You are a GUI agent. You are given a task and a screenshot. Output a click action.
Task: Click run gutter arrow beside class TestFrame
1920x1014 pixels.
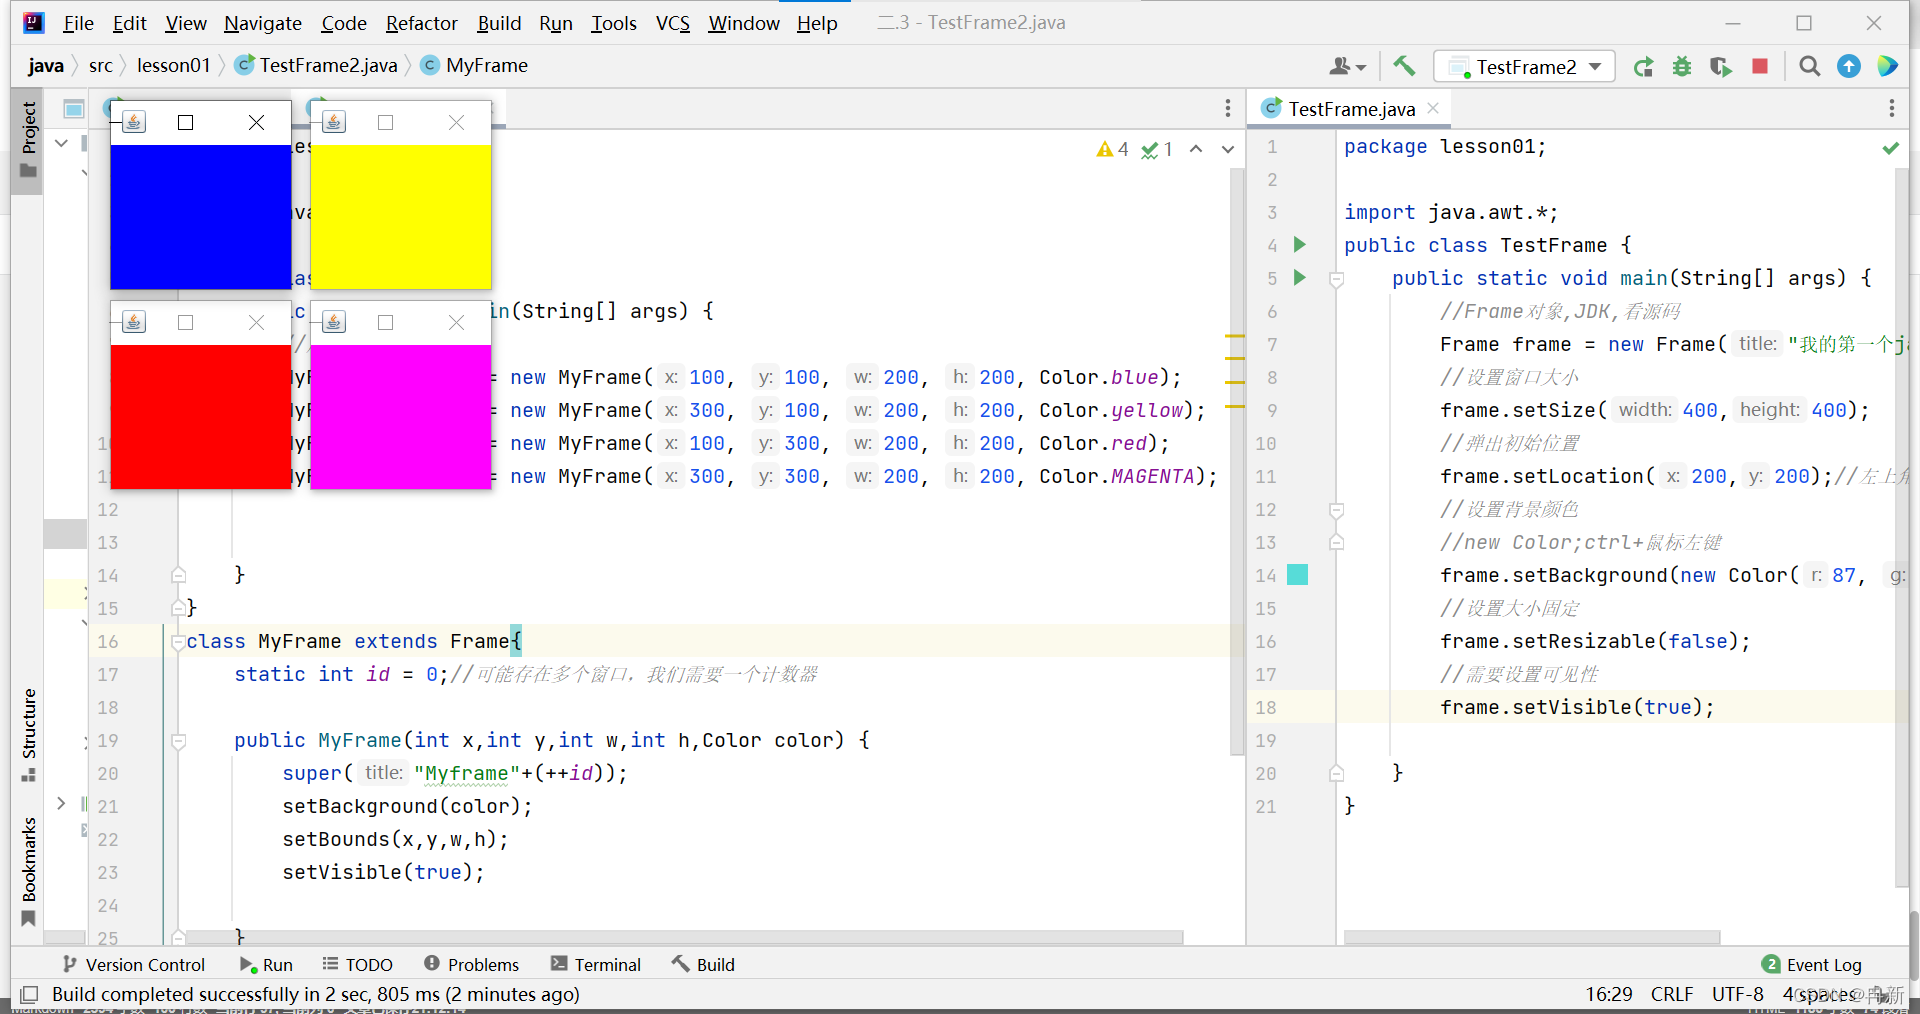[1300, 244]
